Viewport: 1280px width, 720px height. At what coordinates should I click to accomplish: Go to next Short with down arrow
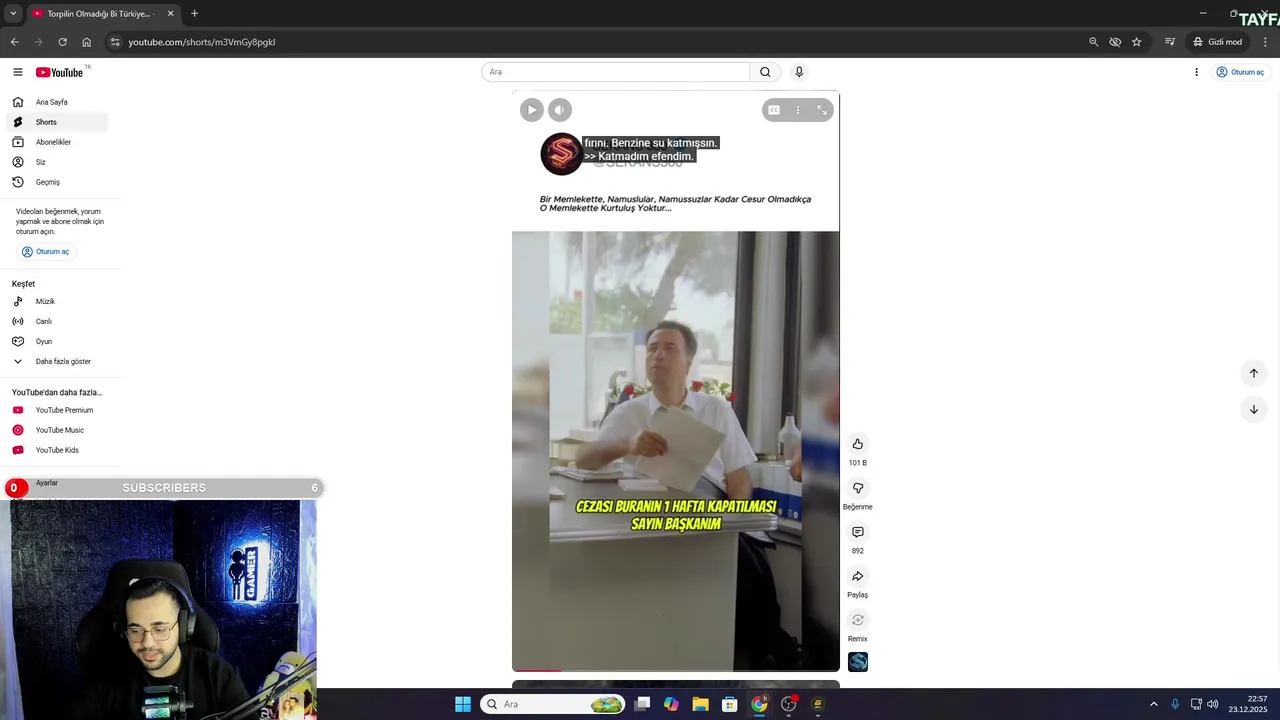tap(1253, 409)
